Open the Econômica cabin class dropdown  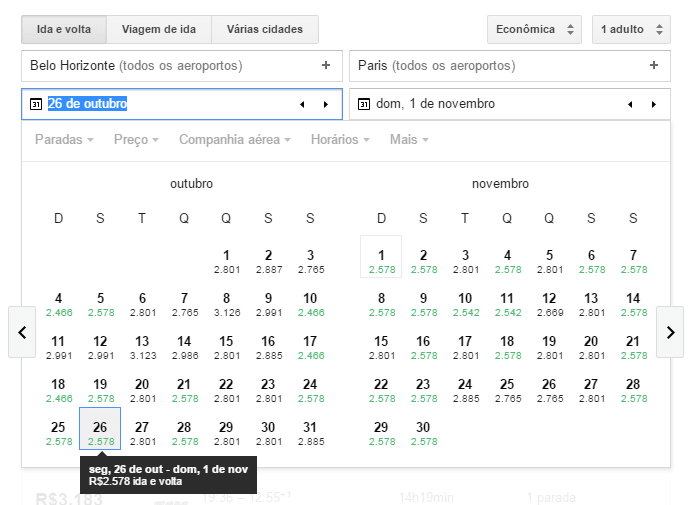tap(534, 29)
